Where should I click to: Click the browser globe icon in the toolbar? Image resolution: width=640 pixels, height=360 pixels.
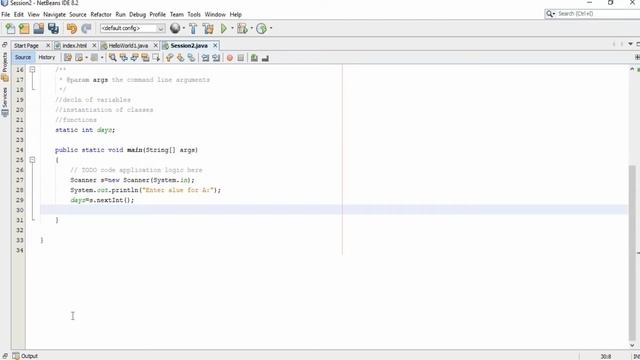pos(175,28)
